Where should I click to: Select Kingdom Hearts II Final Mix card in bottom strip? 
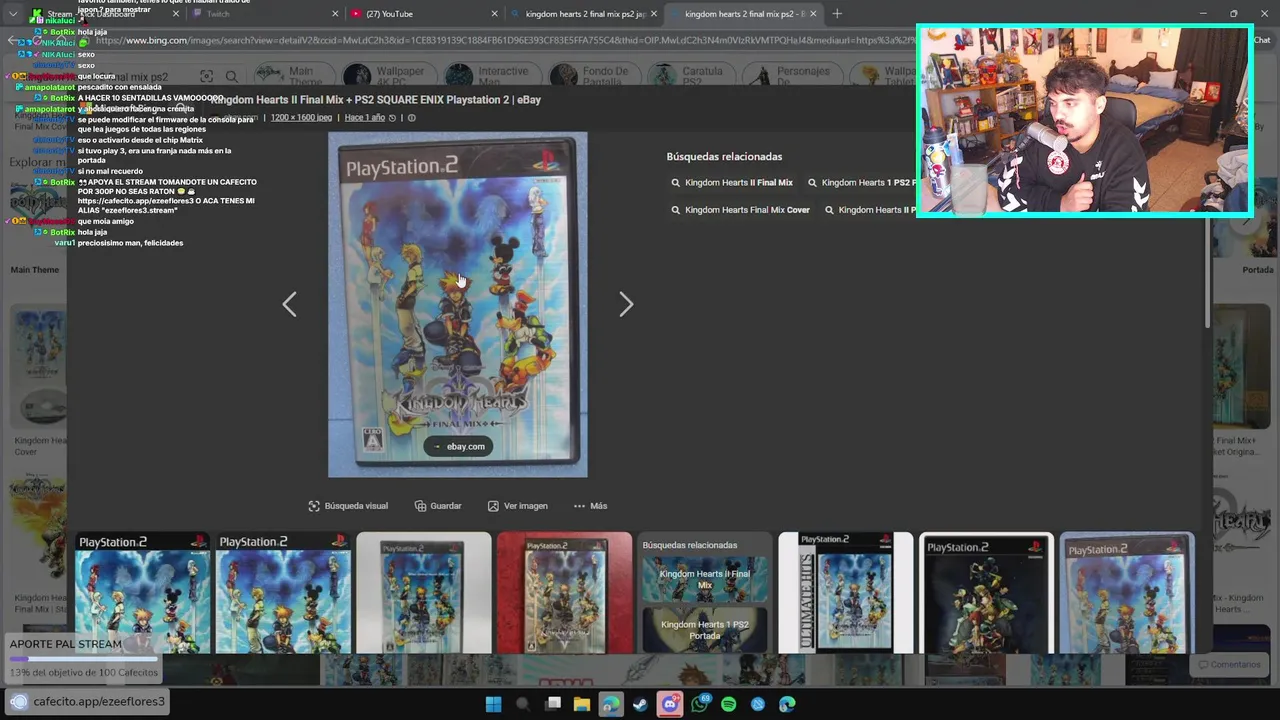pyautogui.click(x=705, y=579)
